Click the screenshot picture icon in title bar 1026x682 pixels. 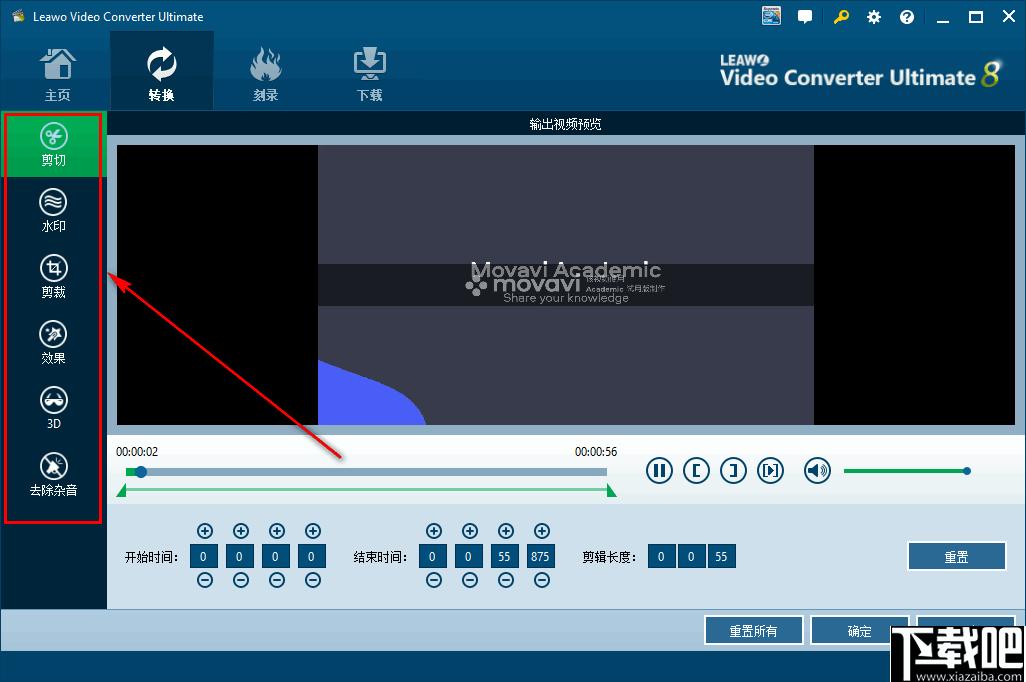coord(771,16)
